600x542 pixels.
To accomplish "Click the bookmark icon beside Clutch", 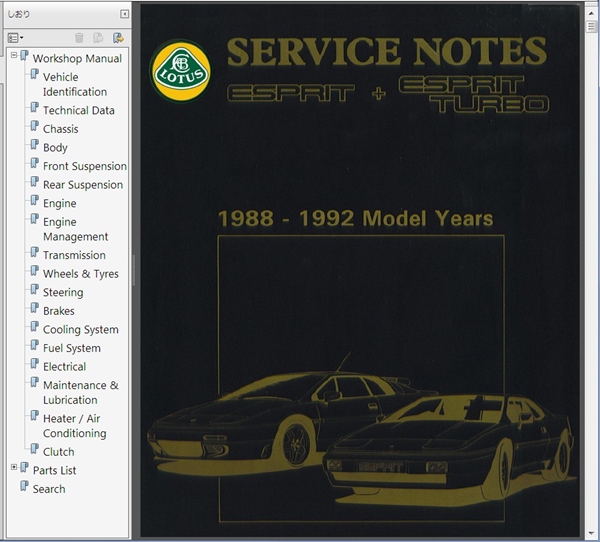I will (x=34, y=449).
